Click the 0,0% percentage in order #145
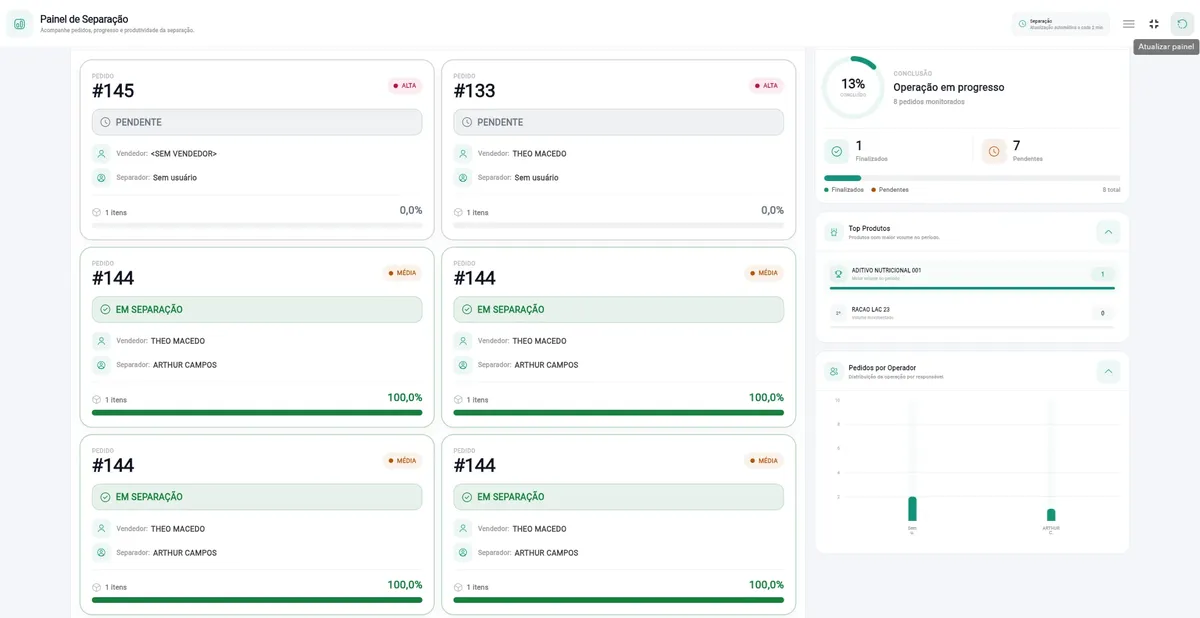This screenshot has width=1200, height=618. [411, 210]
